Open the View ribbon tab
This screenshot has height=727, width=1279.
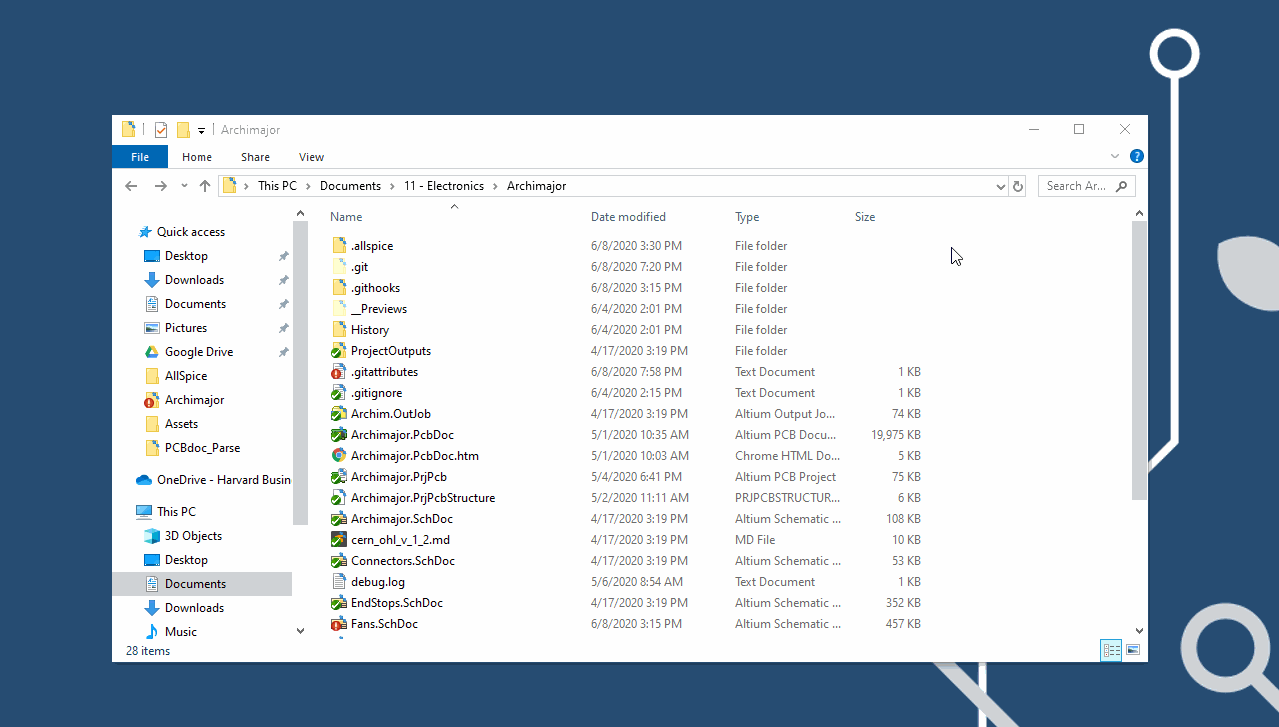coord(311,157)
